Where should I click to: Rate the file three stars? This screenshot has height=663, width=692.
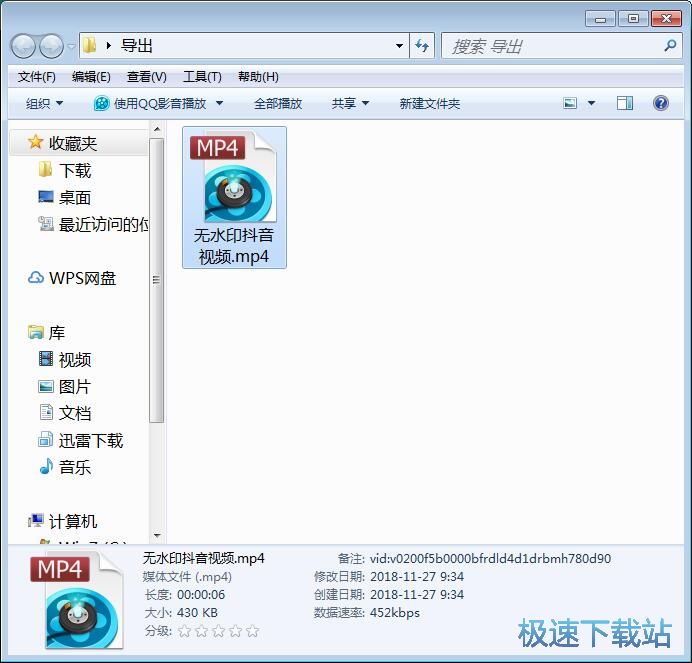click(218, 631)
